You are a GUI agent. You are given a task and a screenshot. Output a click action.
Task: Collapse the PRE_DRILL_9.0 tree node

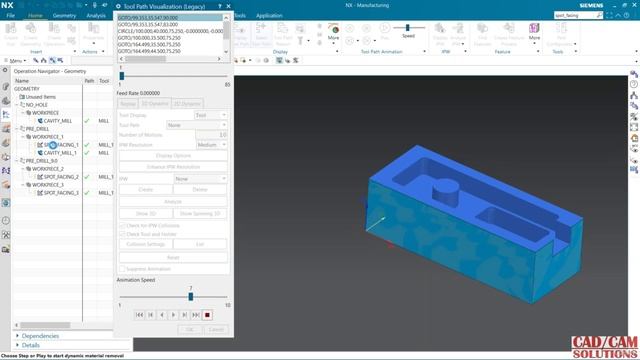tap(17, 161)
